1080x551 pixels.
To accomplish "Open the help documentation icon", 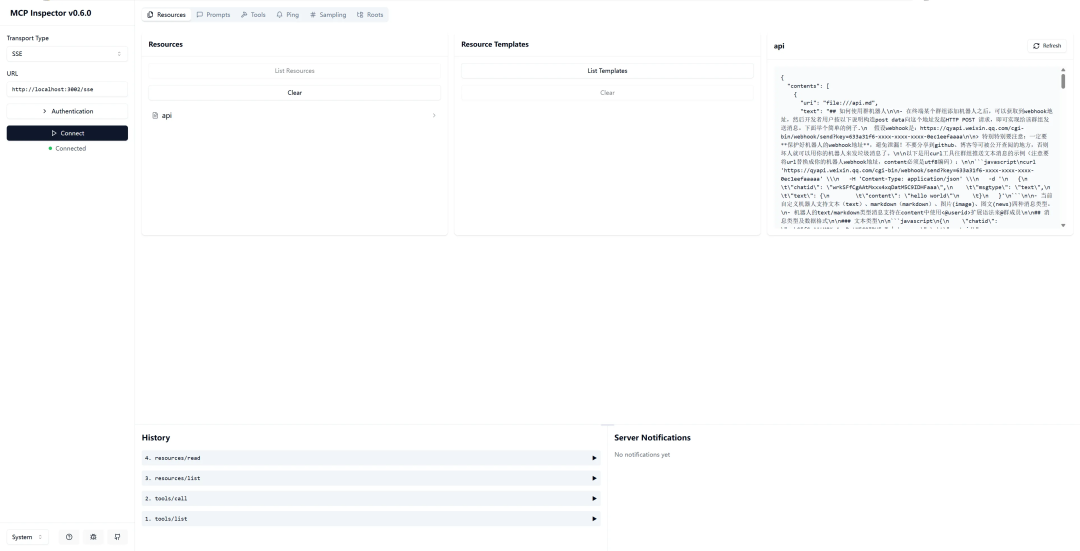I will coord(69,537).
